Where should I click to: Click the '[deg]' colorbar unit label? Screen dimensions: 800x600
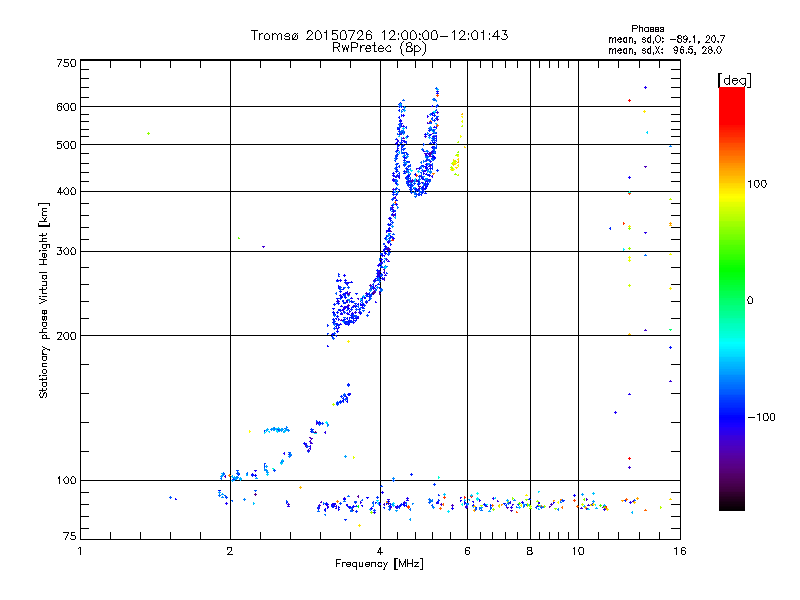(734, 80)
